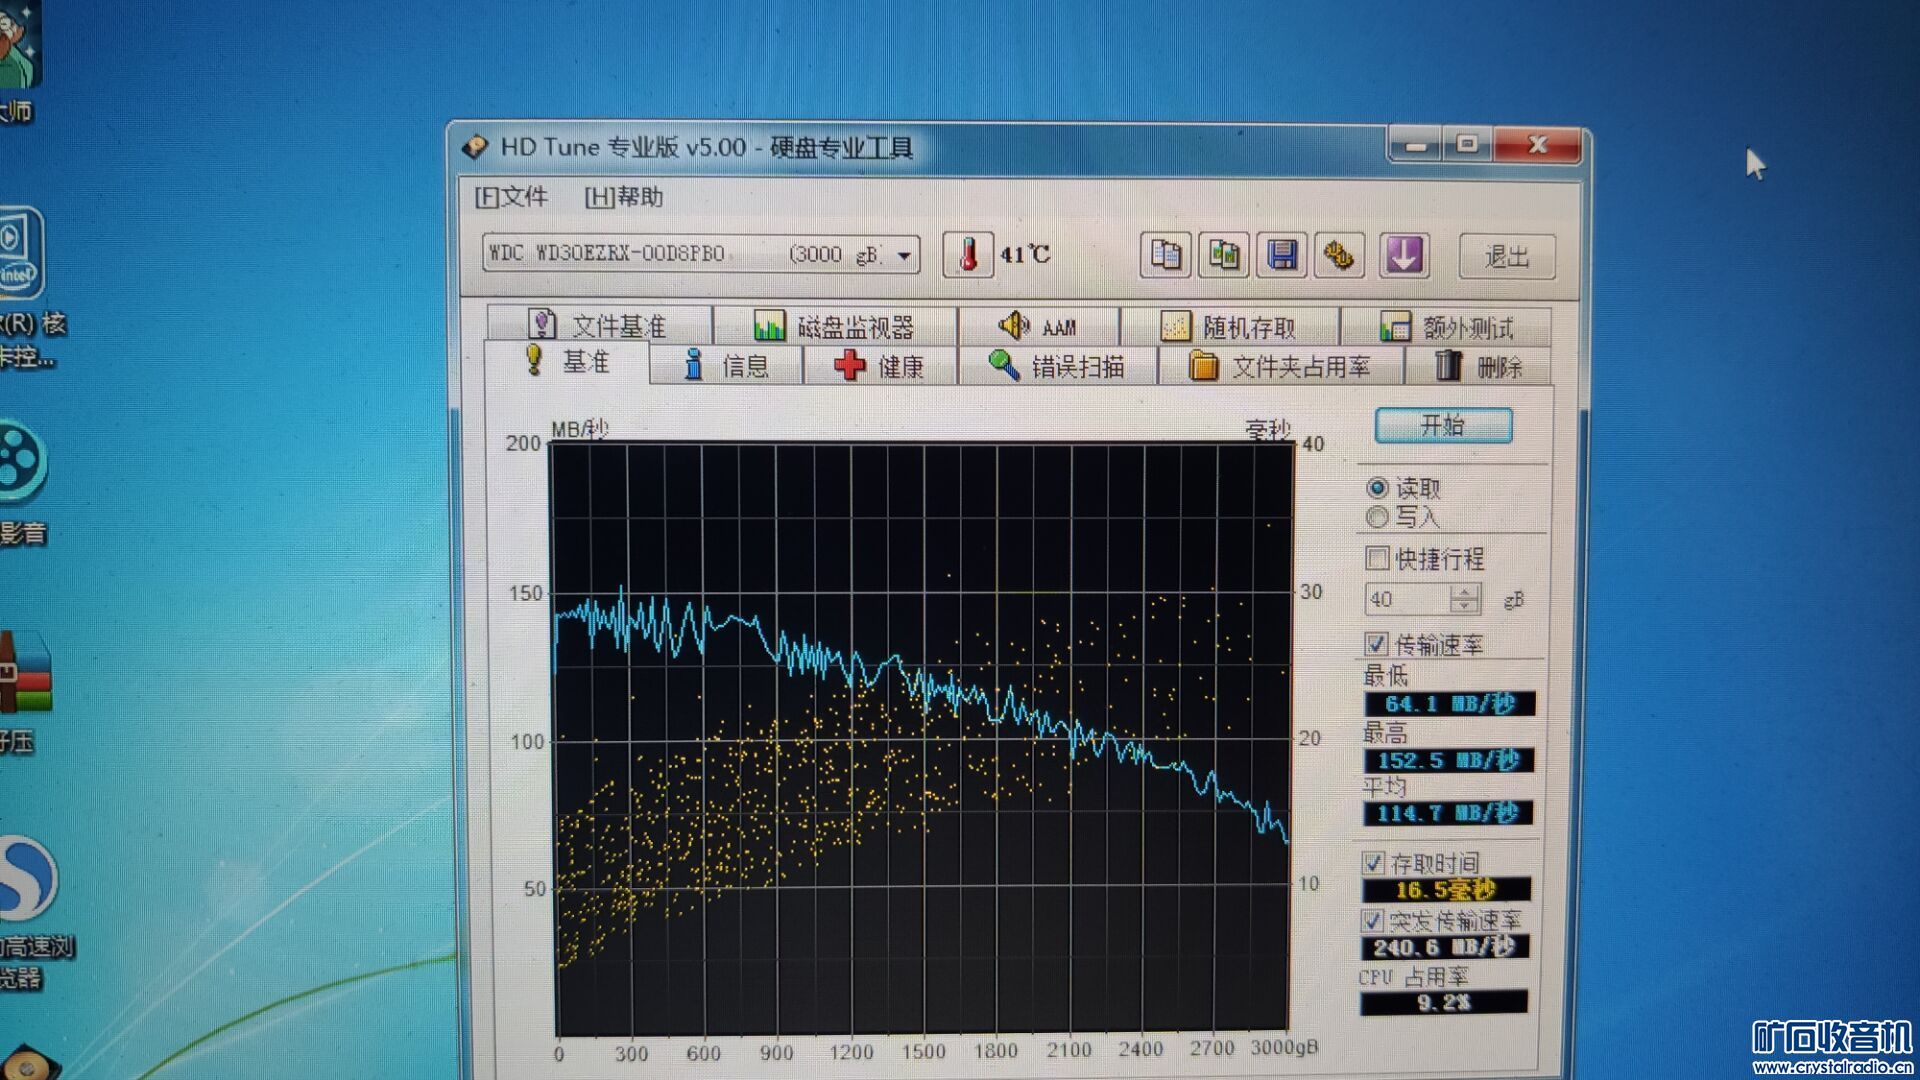Open the 删除 tab

point(1479,366)
